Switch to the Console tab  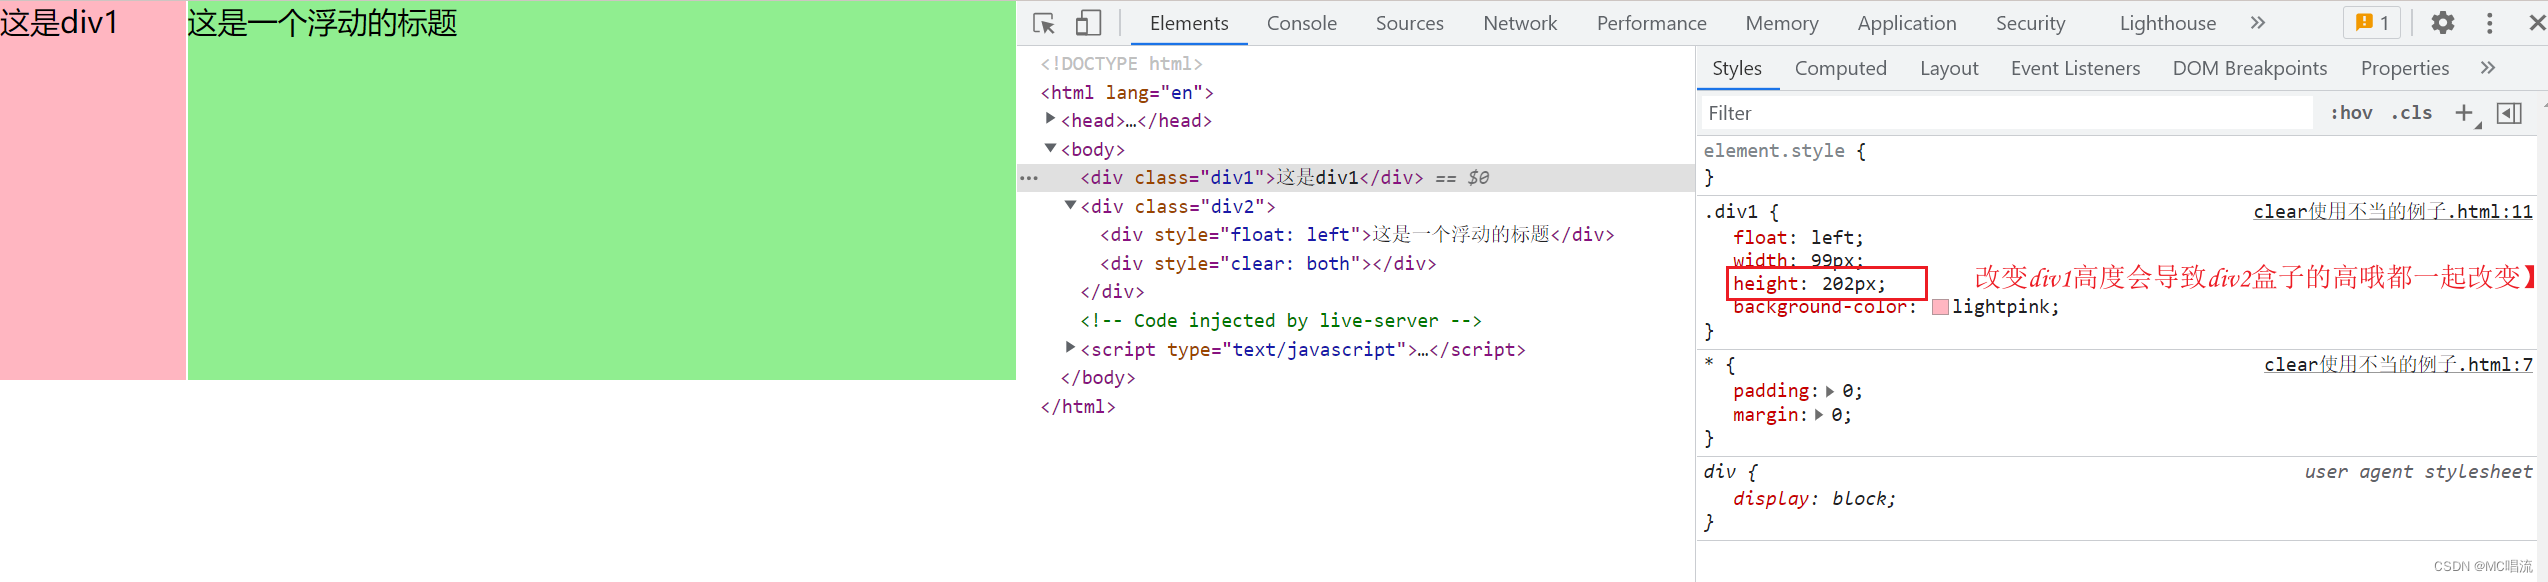(x=1301, y=23)
